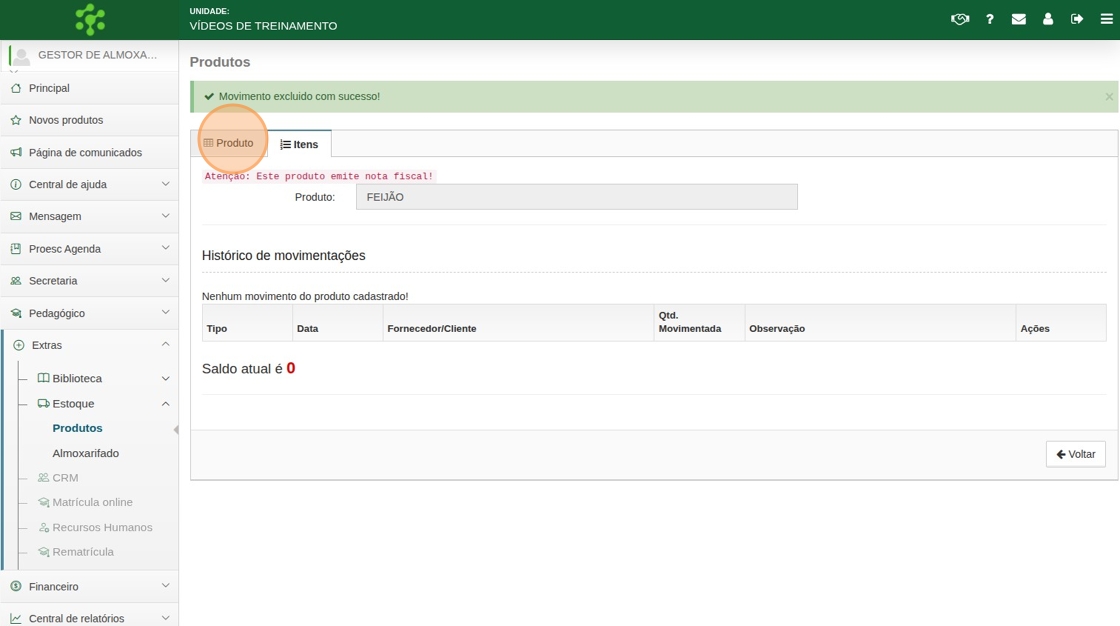Collapse the Extras menu chevron
The image size is (1120, 626).
click(165, 344)
